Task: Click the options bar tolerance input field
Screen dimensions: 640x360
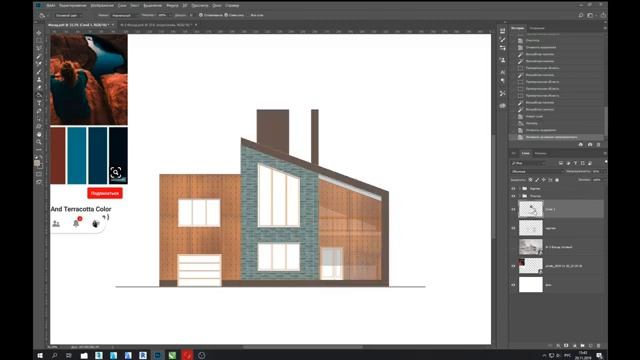Action: tap(190, 16)
